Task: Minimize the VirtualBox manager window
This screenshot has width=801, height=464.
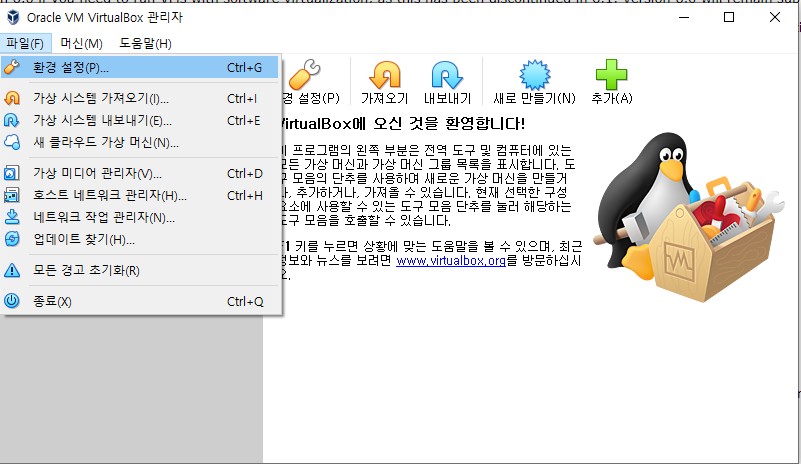Action: click(684, 17)
